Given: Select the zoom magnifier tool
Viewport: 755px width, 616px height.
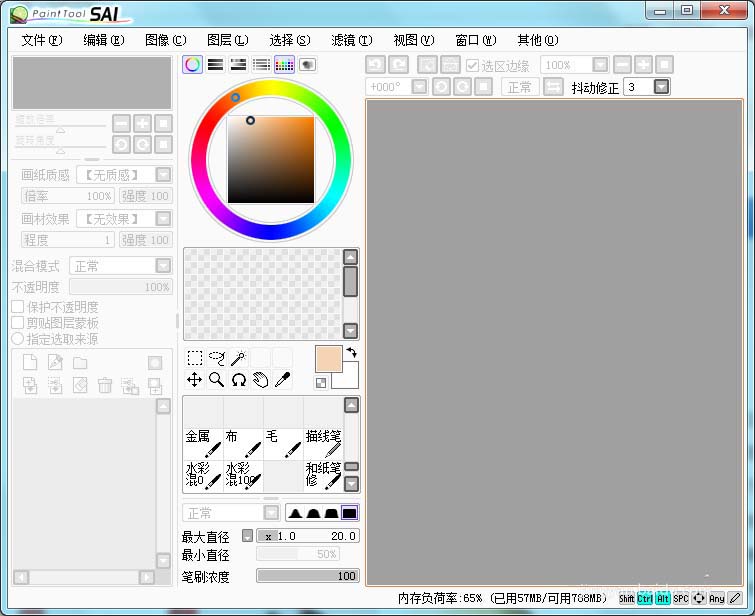Looking at the screenshot, I should tap(216, 380).
